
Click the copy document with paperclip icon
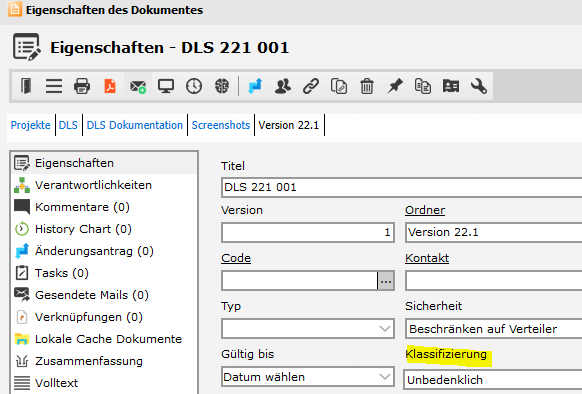tap(339, 86)
